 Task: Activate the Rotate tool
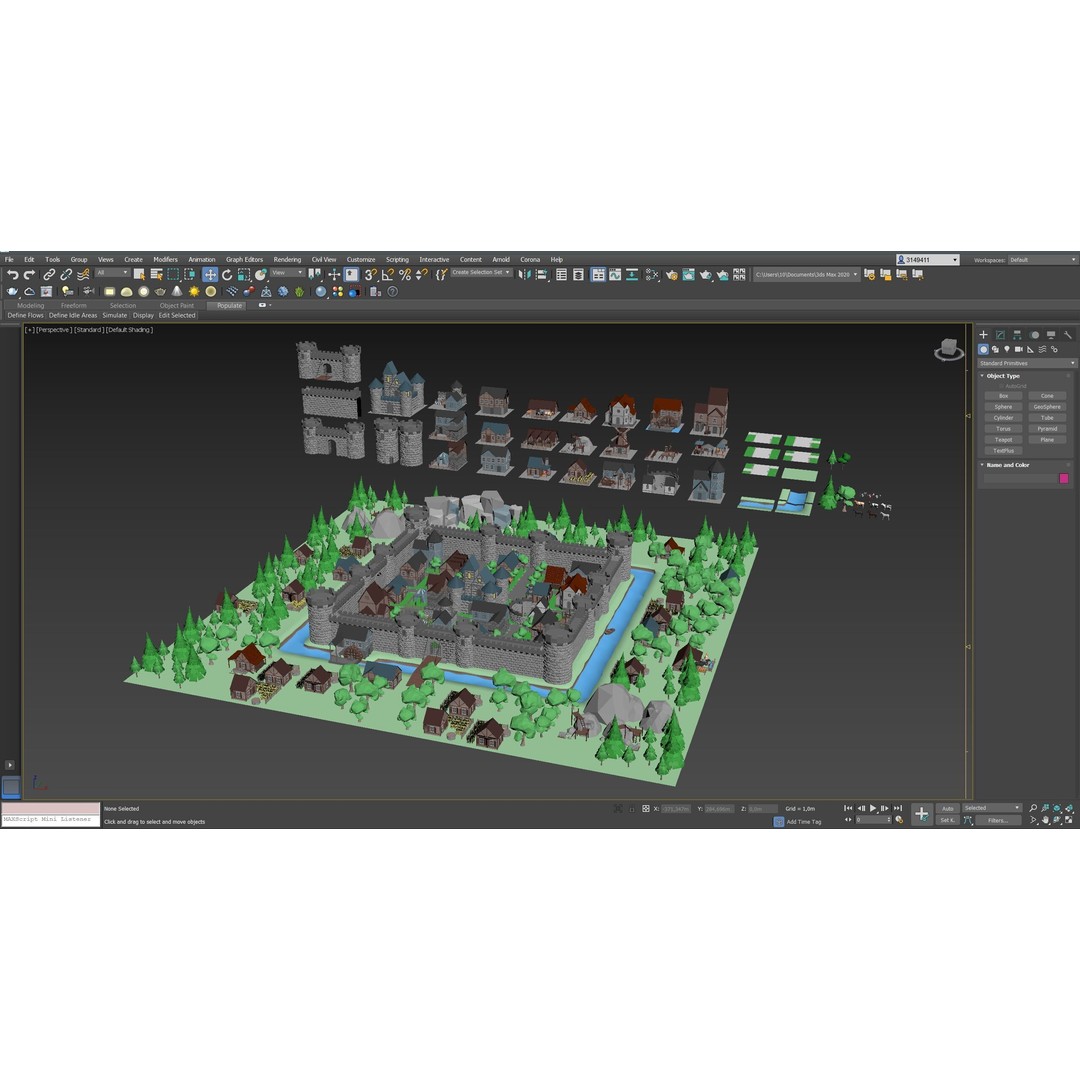click(227, 276)
